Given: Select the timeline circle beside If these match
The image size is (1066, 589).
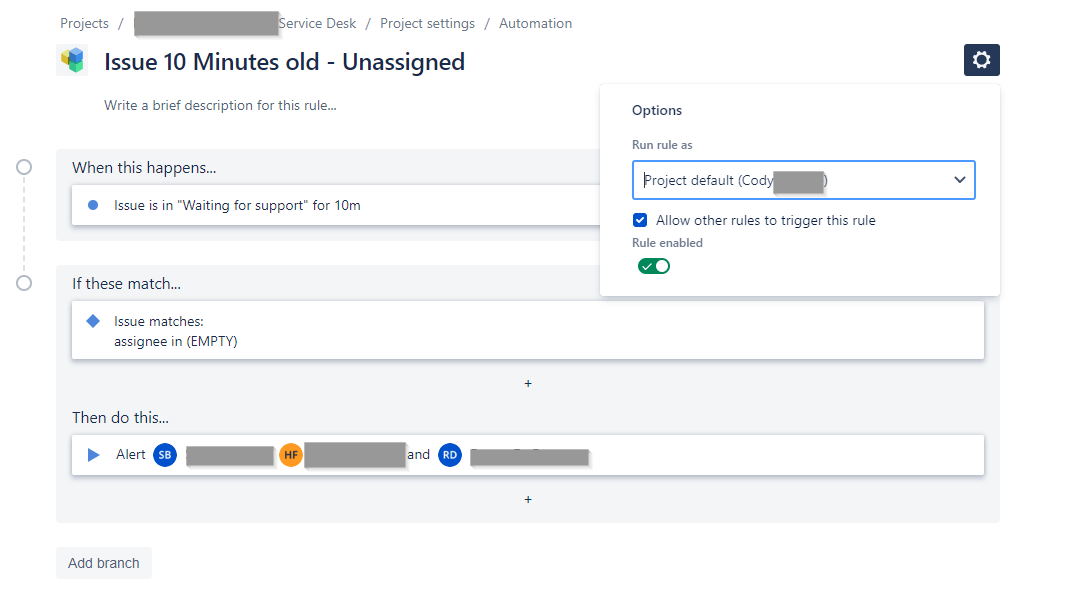Looking at the screenshot, I should click(24, 283).
